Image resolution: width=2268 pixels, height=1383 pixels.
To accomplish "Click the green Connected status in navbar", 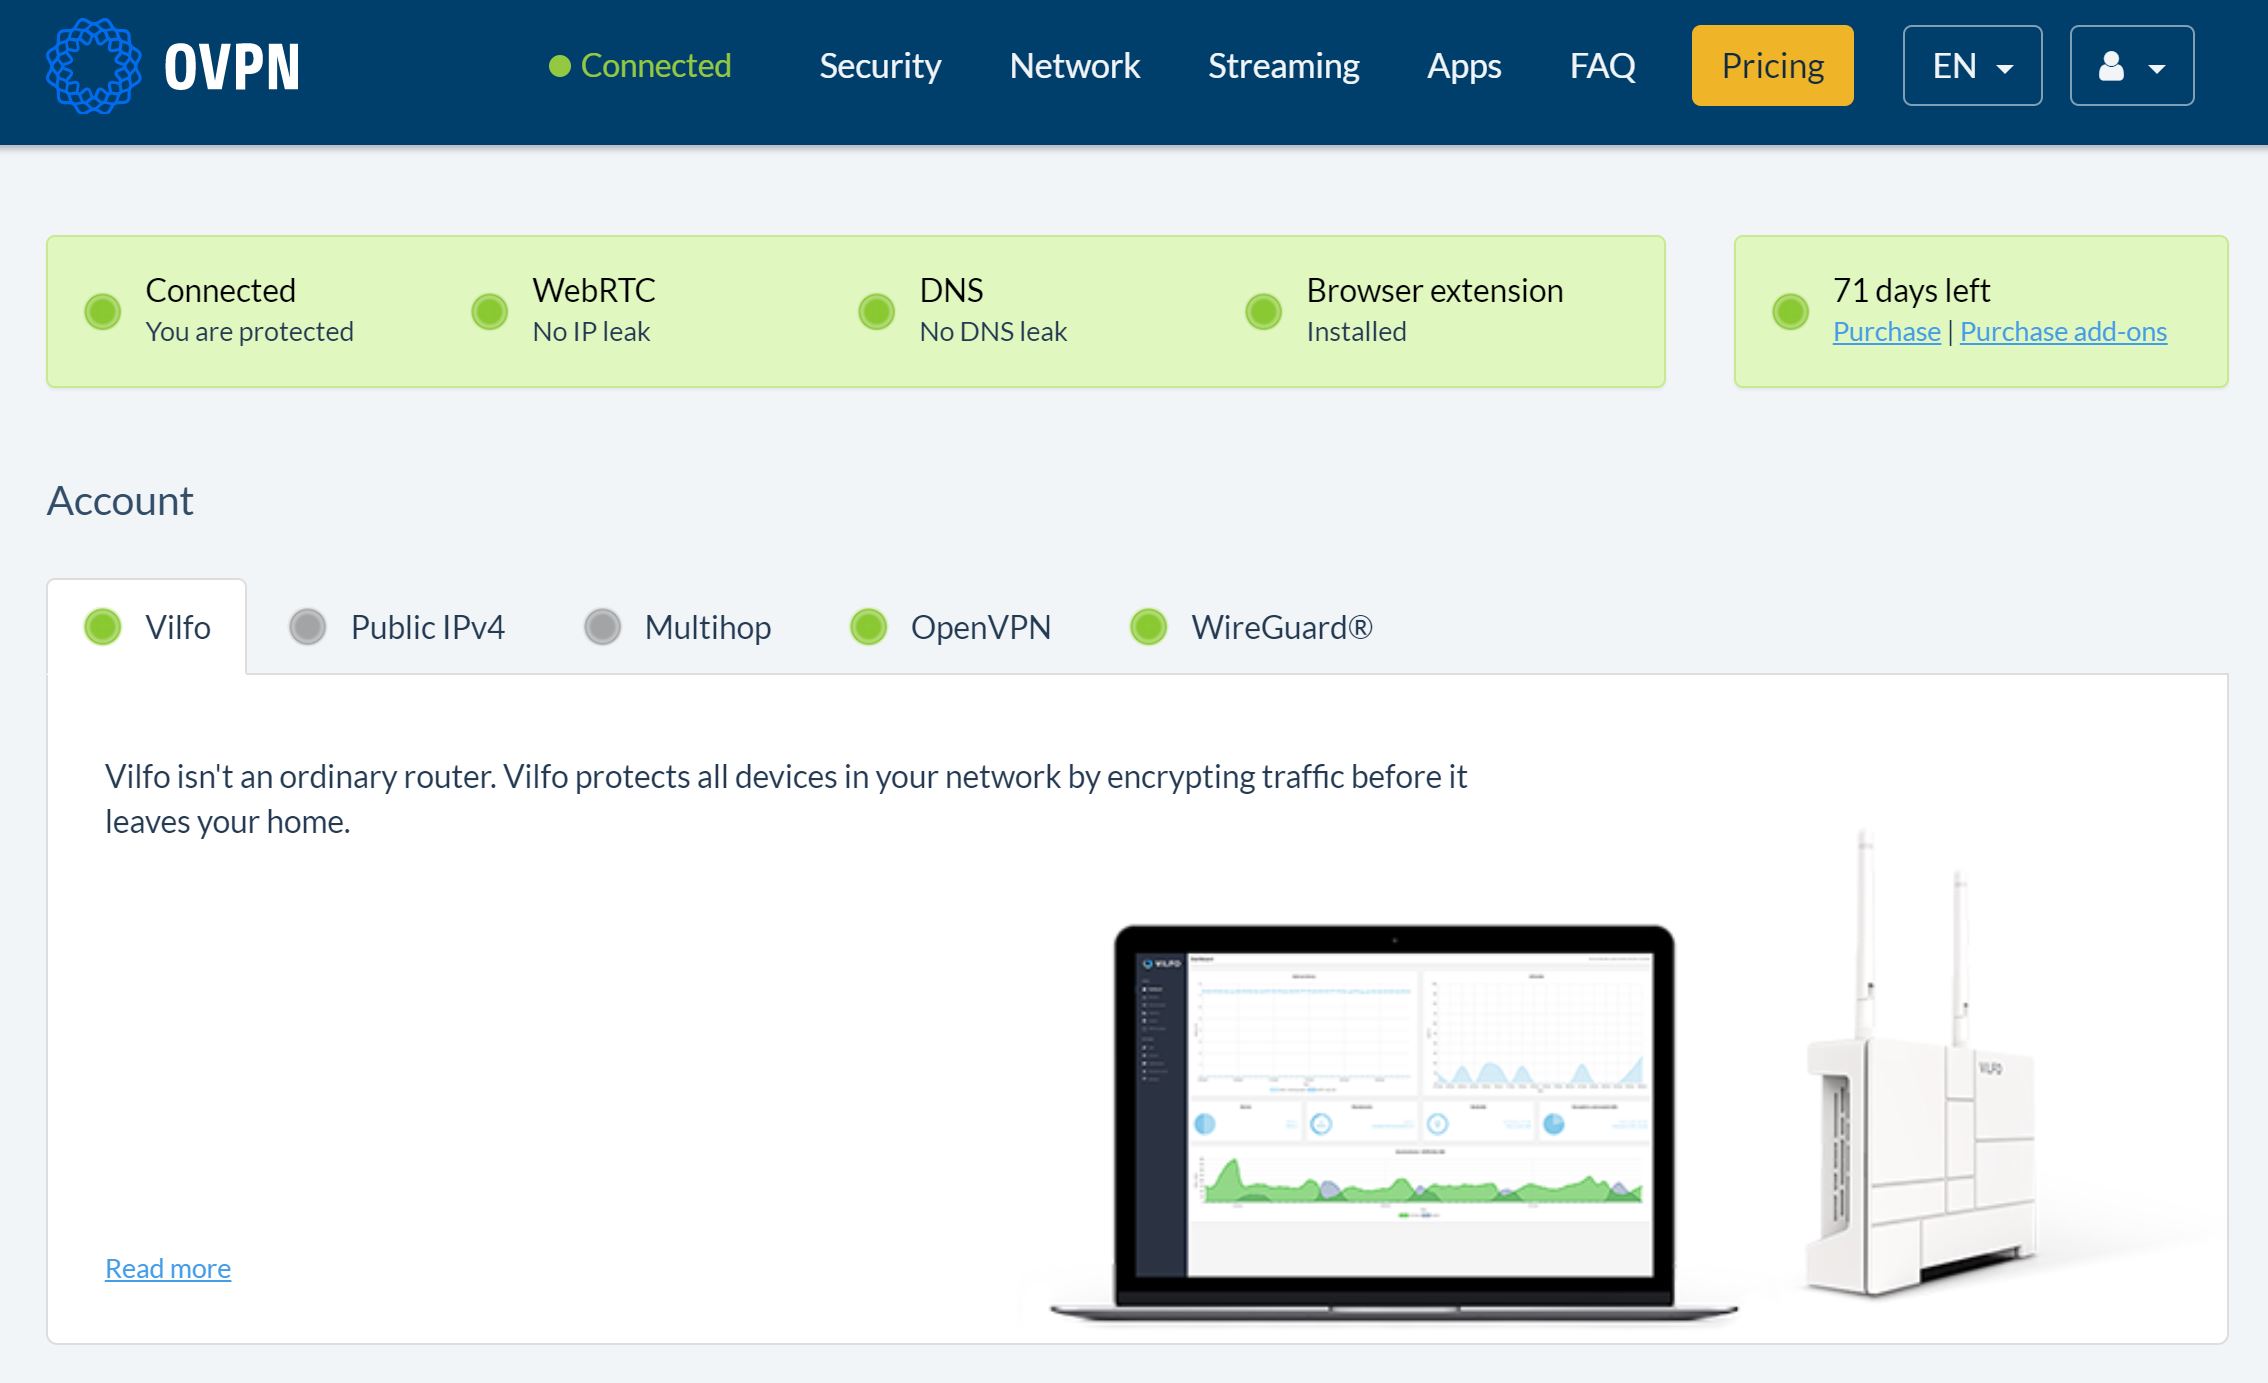I will click(640, 66).
